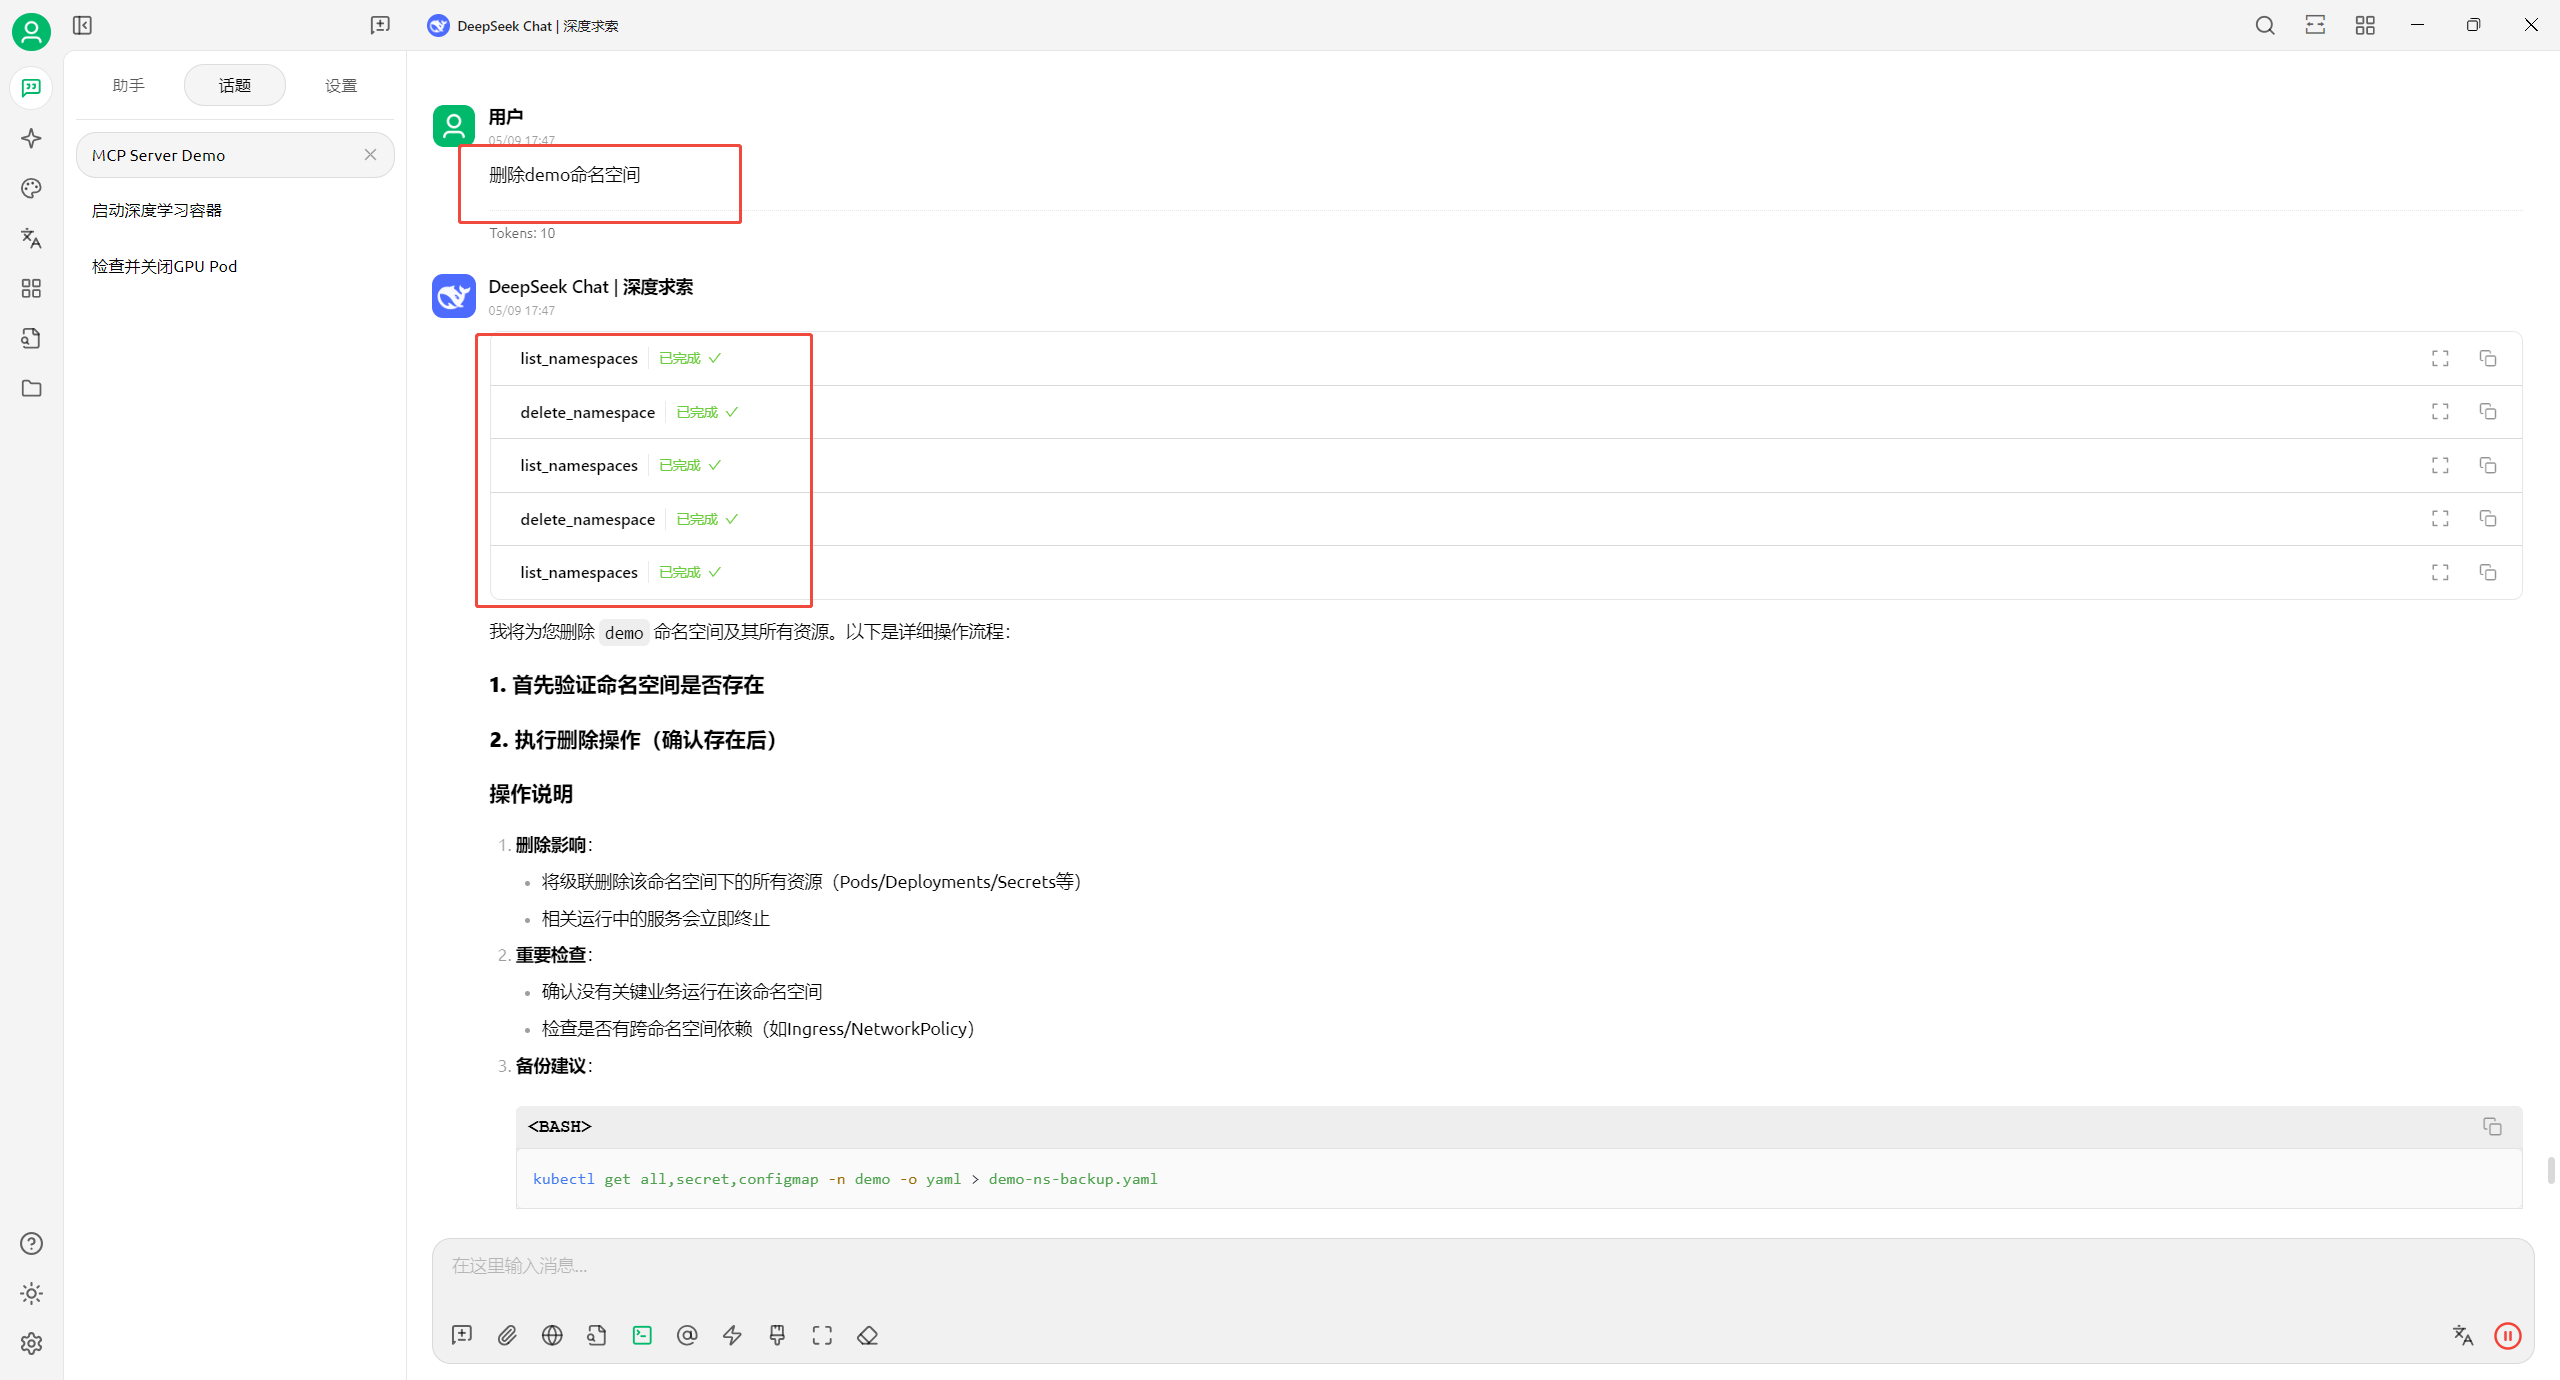Click the eraser clear-context icon

(867, 1335)
